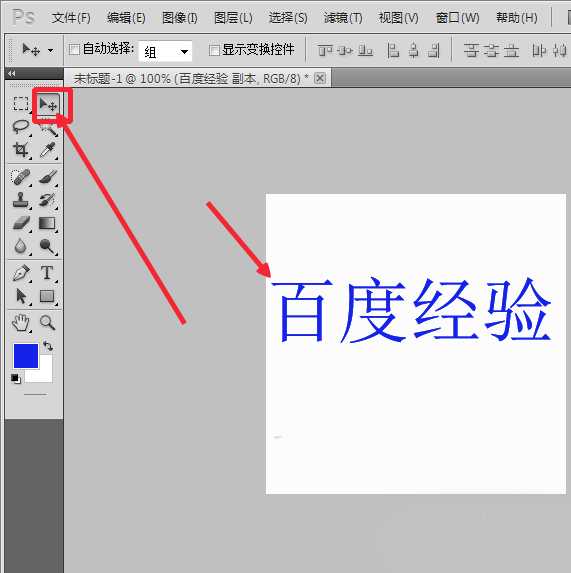Screen dimensions: 571x573
Task: Click the Photoshop Ps logo
Action: coord(23,17)
